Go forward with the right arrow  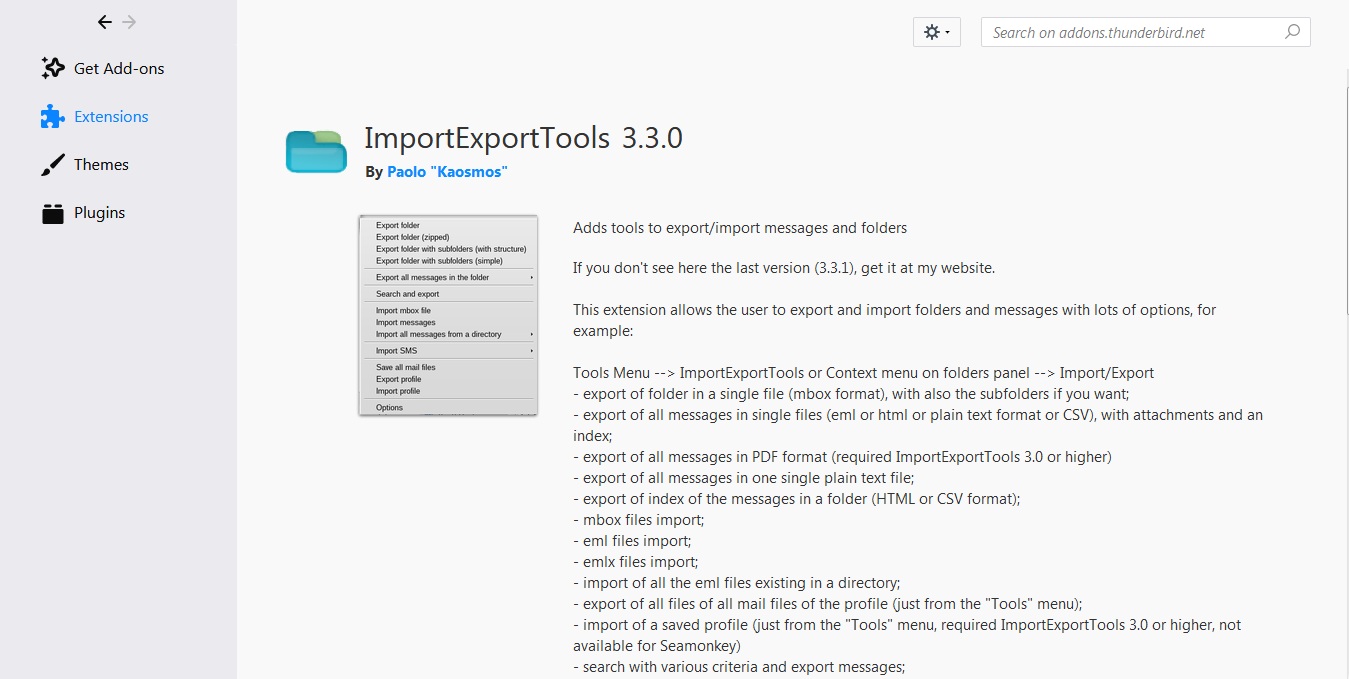tap(130, 22)
